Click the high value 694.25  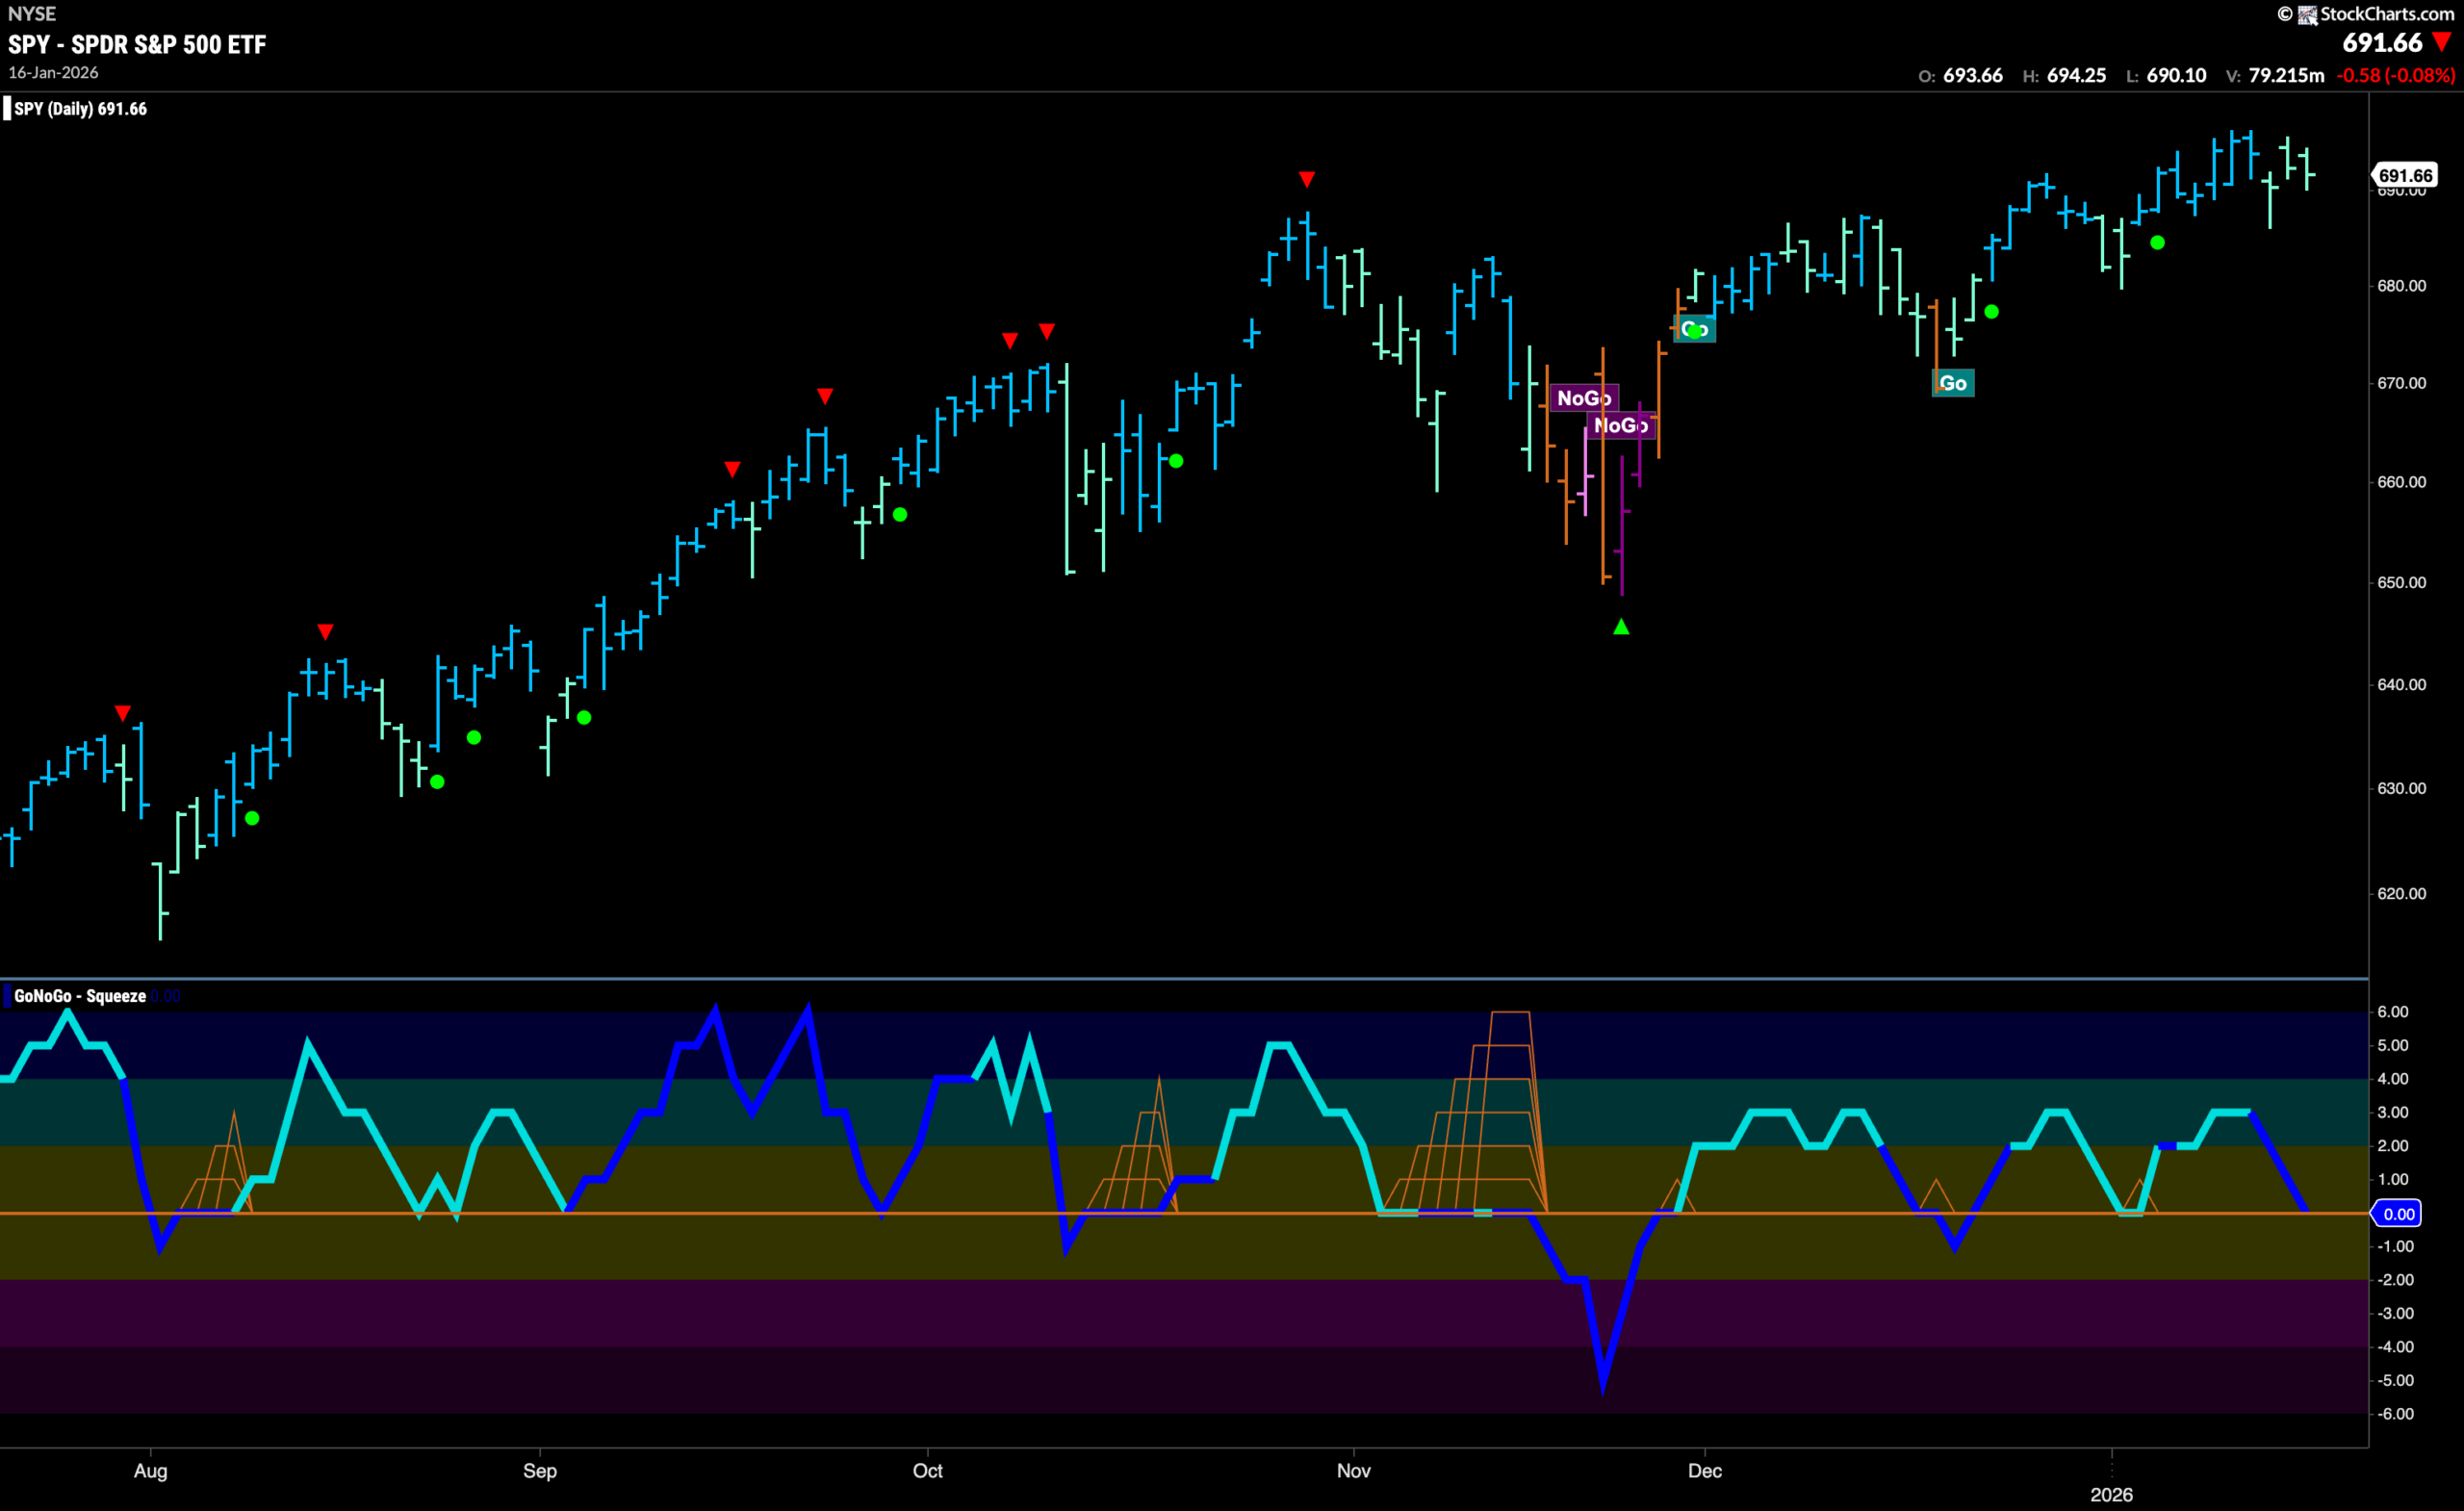pos(2076,76)
